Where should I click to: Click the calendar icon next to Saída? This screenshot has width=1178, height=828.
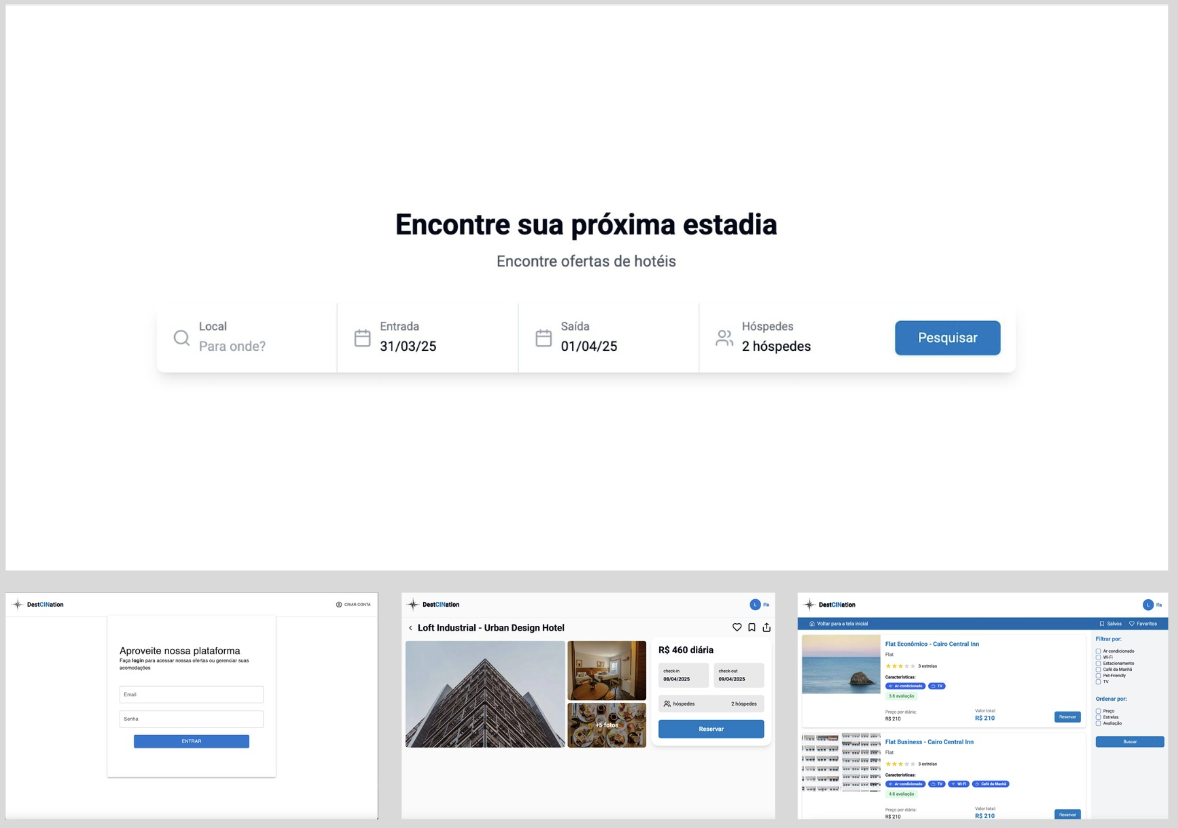543,337
